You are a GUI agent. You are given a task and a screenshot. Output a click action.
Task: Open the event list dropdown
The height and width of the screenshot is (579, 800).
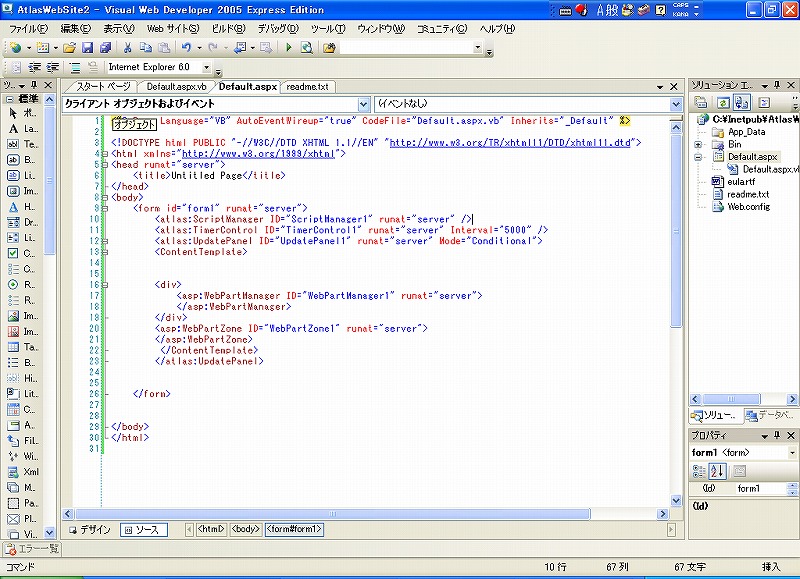click(x=676, y=105)
